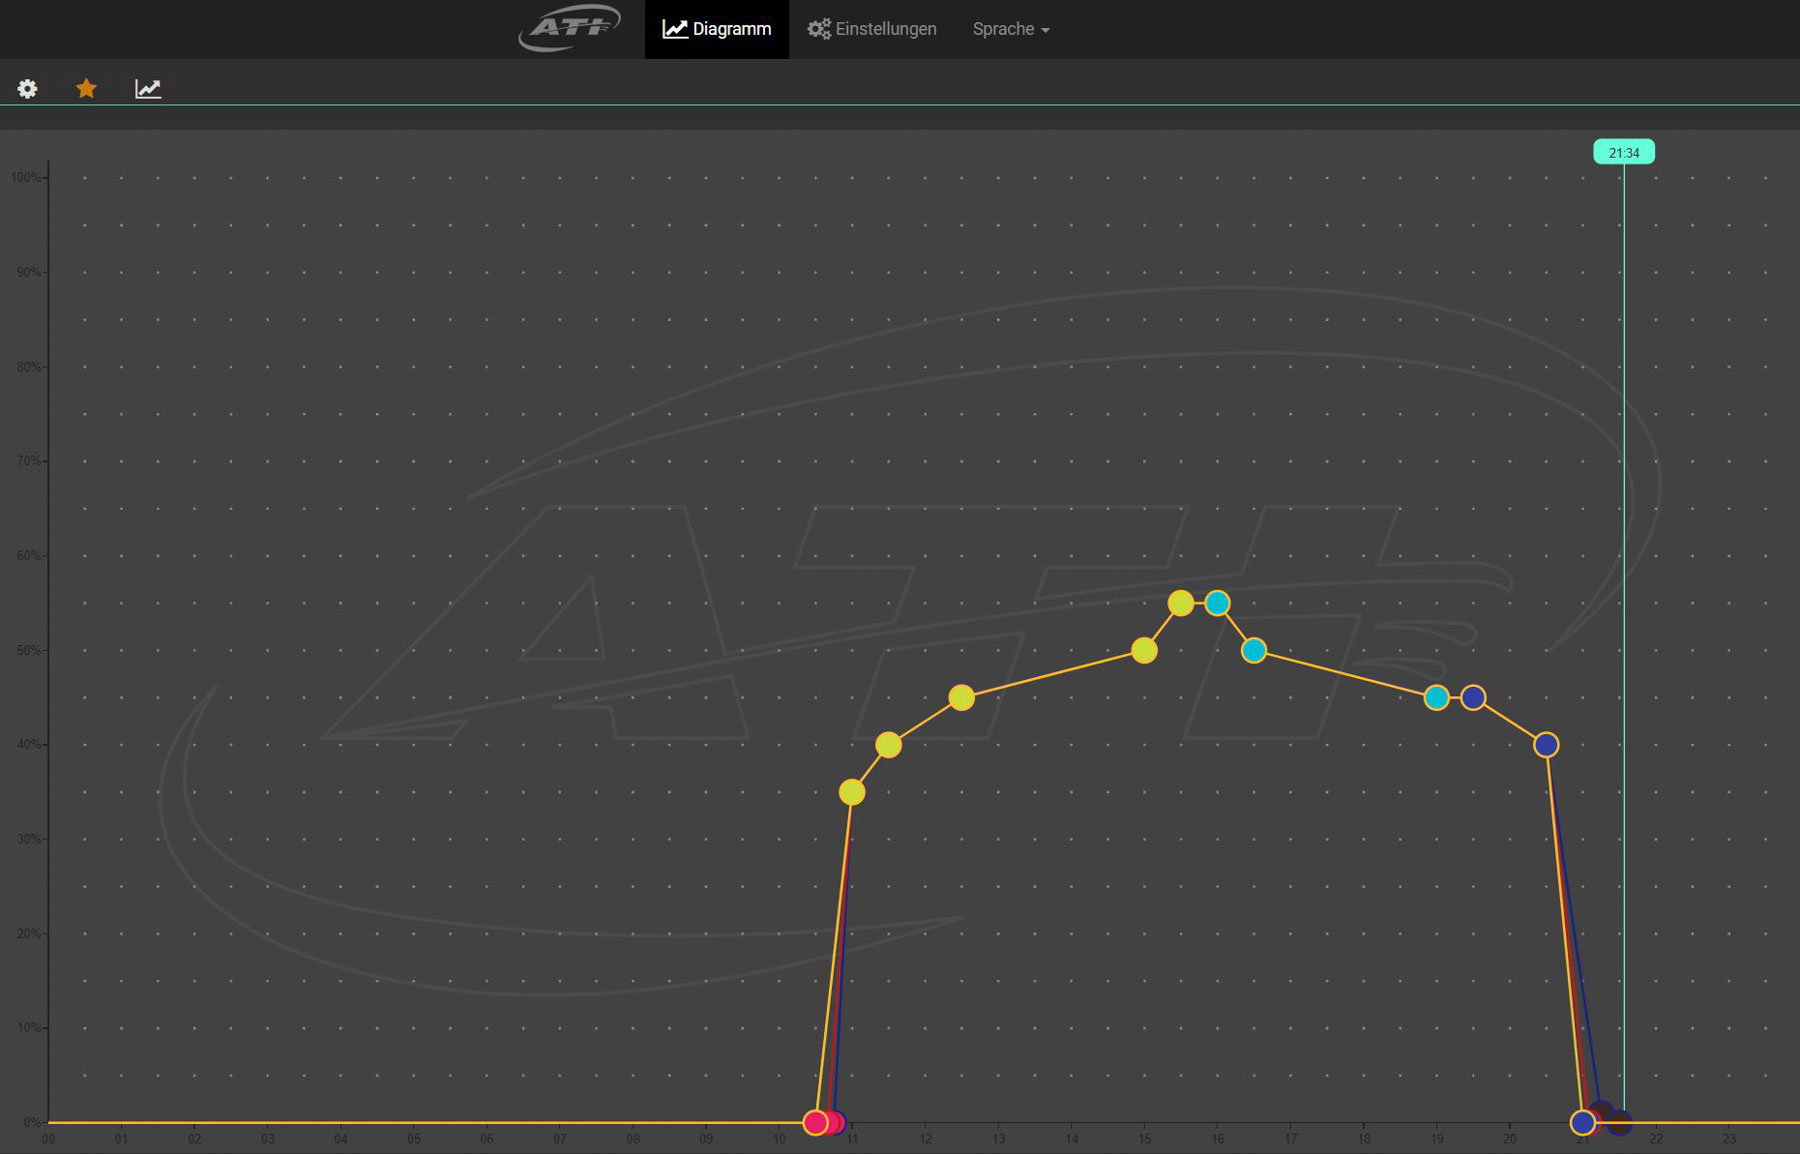Select the dark blue point at 40%
This screenshot has height=1154, width=1800.
point(1546,745)
